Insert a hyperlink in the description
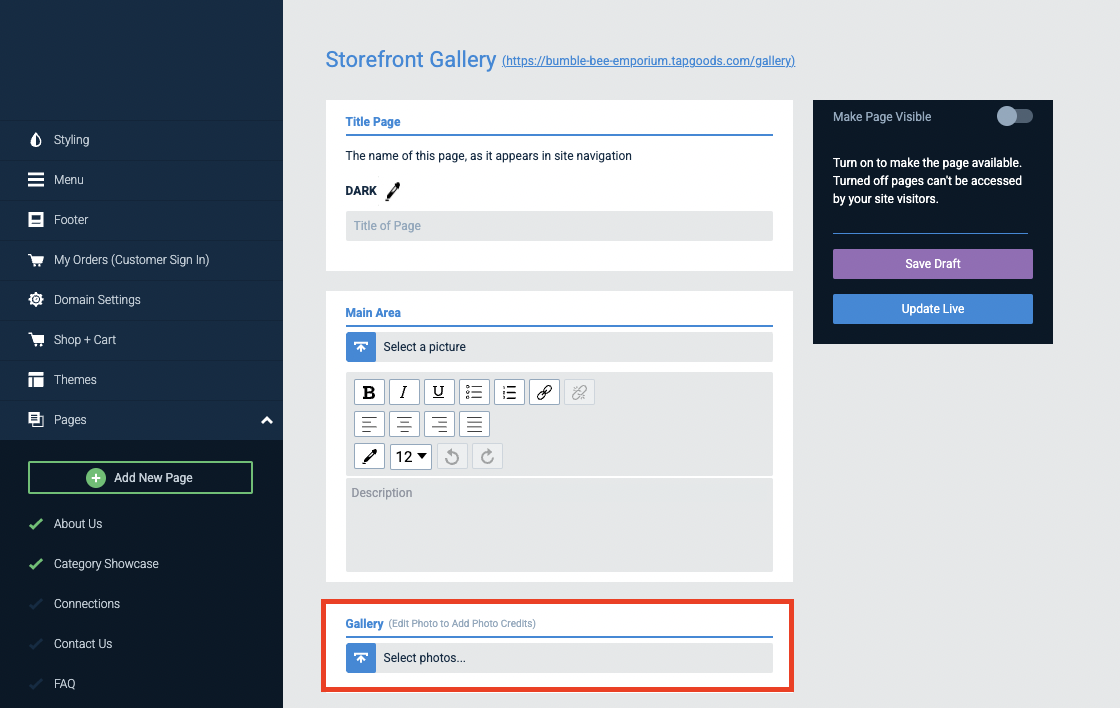1120x708 pixels. pos(544,391)
